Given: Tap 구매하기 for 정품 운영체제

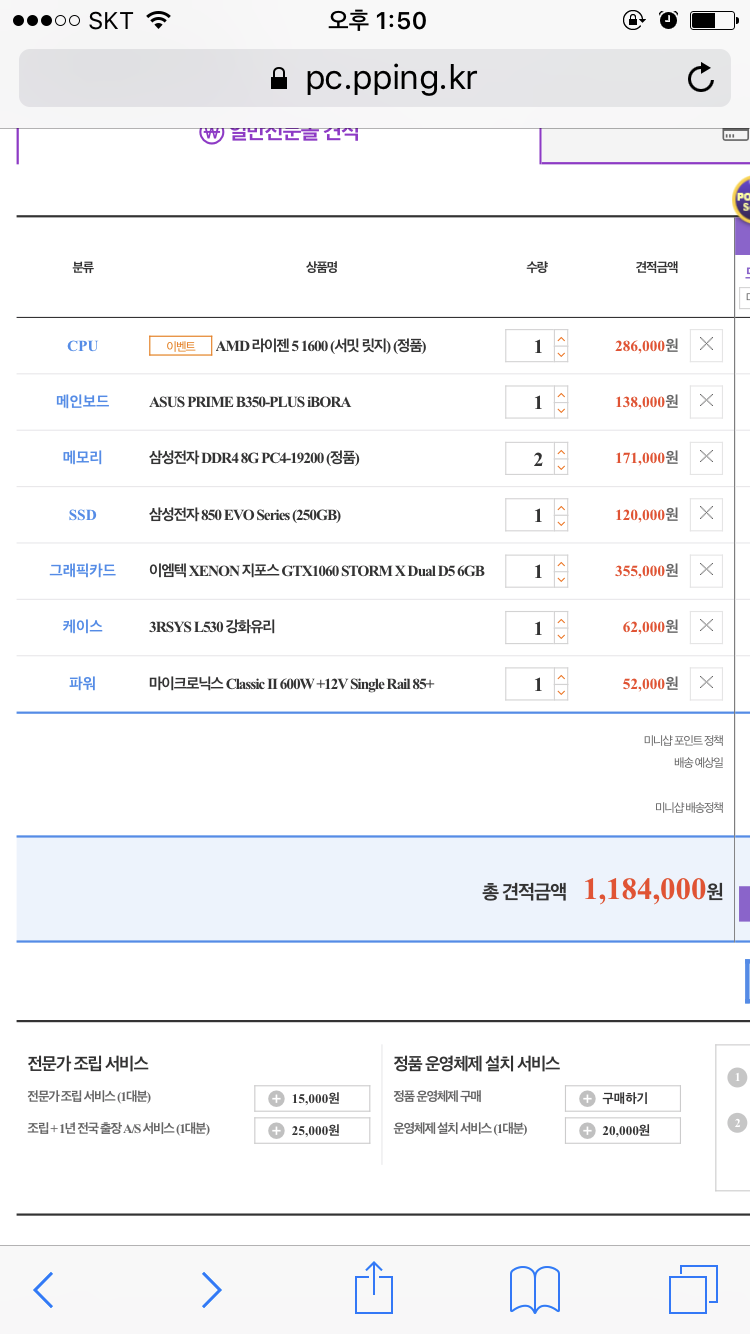Looking at the screenshot, I should coord(623,1098).
